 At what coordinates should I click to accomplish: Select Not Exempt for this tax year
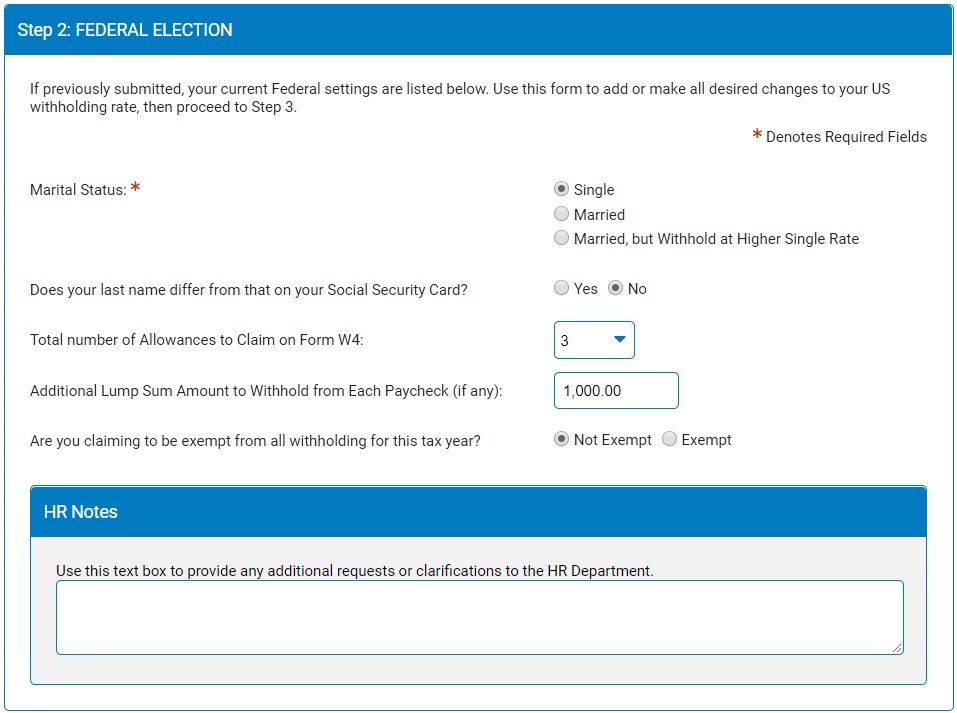561,439
